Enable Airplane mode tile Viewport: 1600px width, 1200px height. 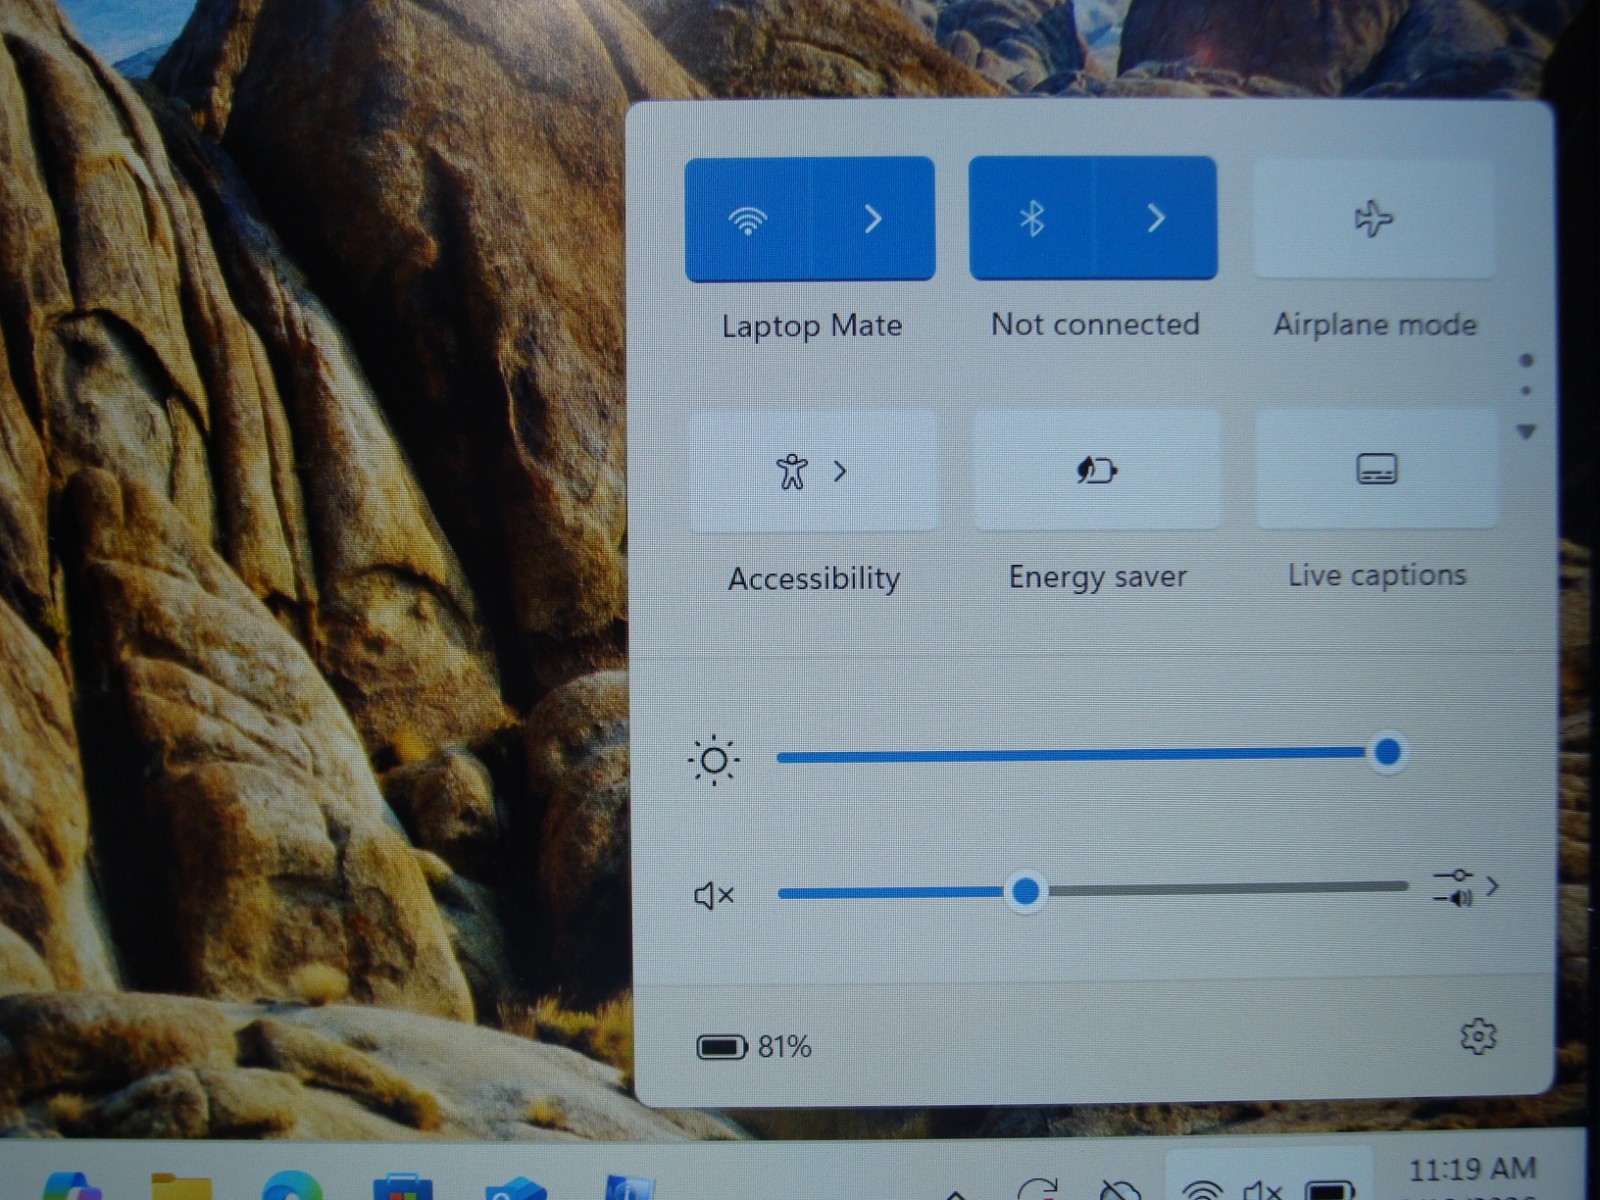[1373, 218]
